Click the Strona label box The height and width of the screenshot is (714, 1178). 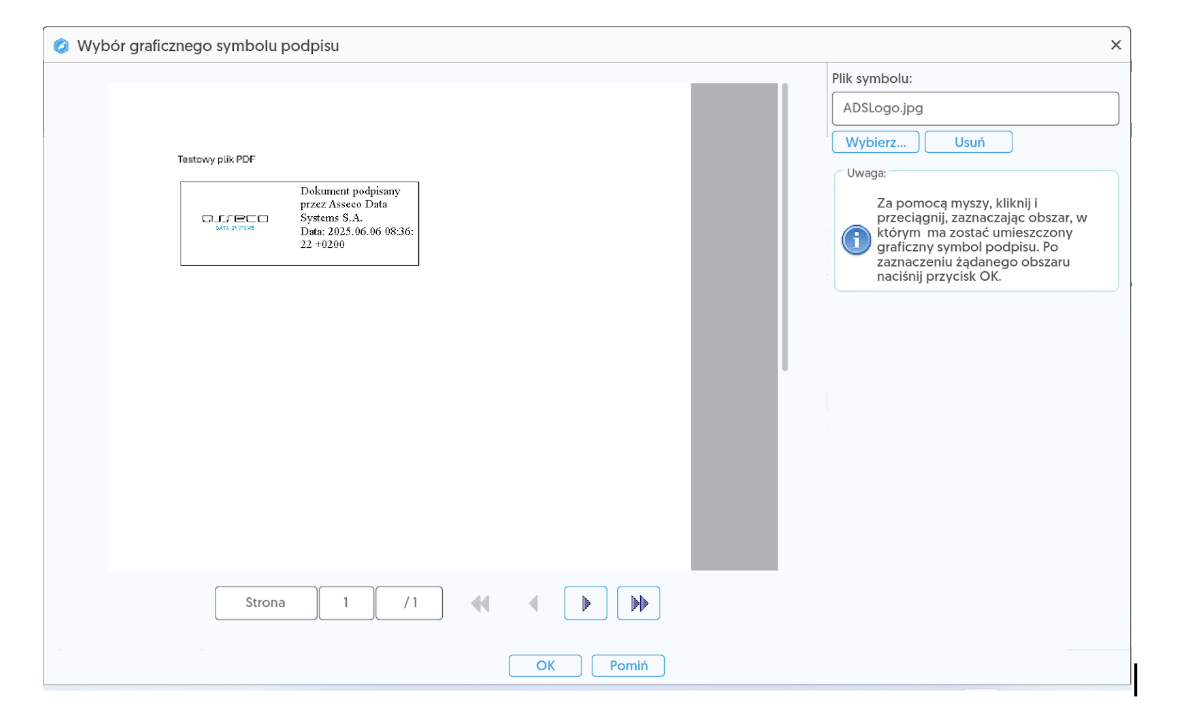coord(266,603)
